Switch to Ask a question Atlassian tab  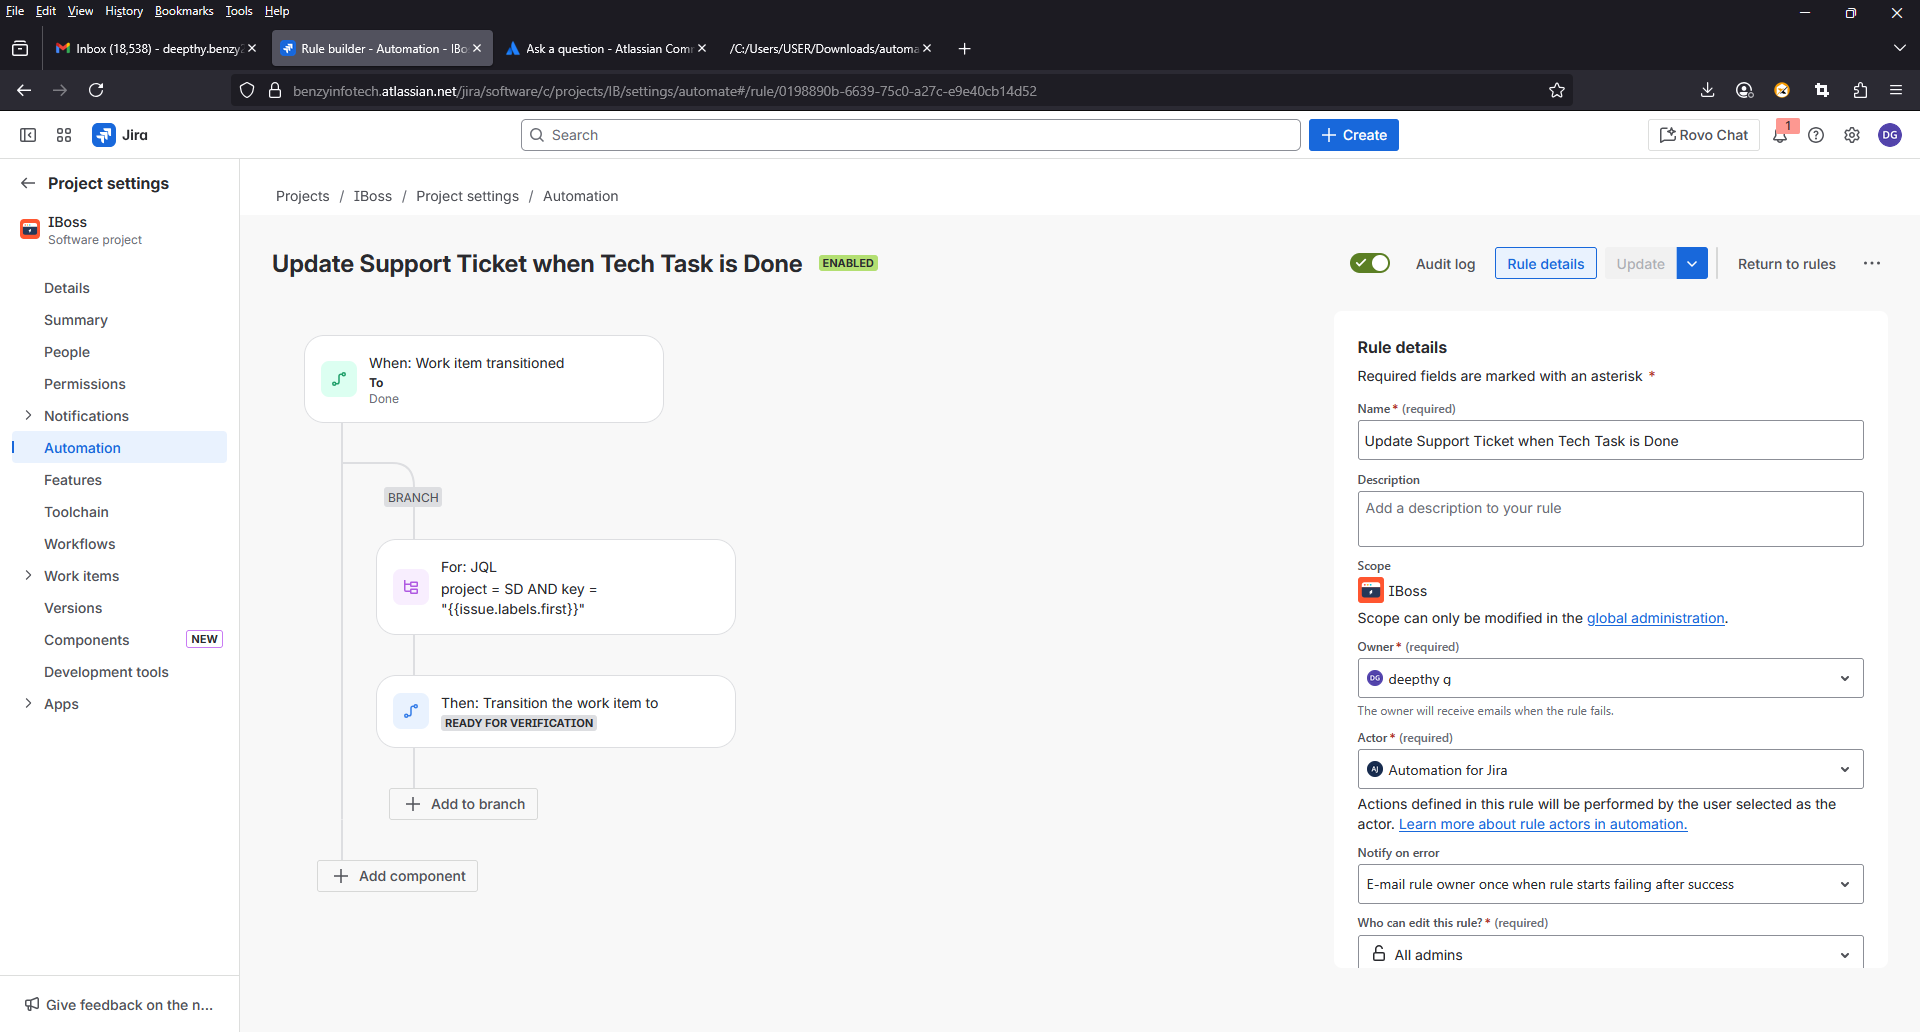point(606,48)
